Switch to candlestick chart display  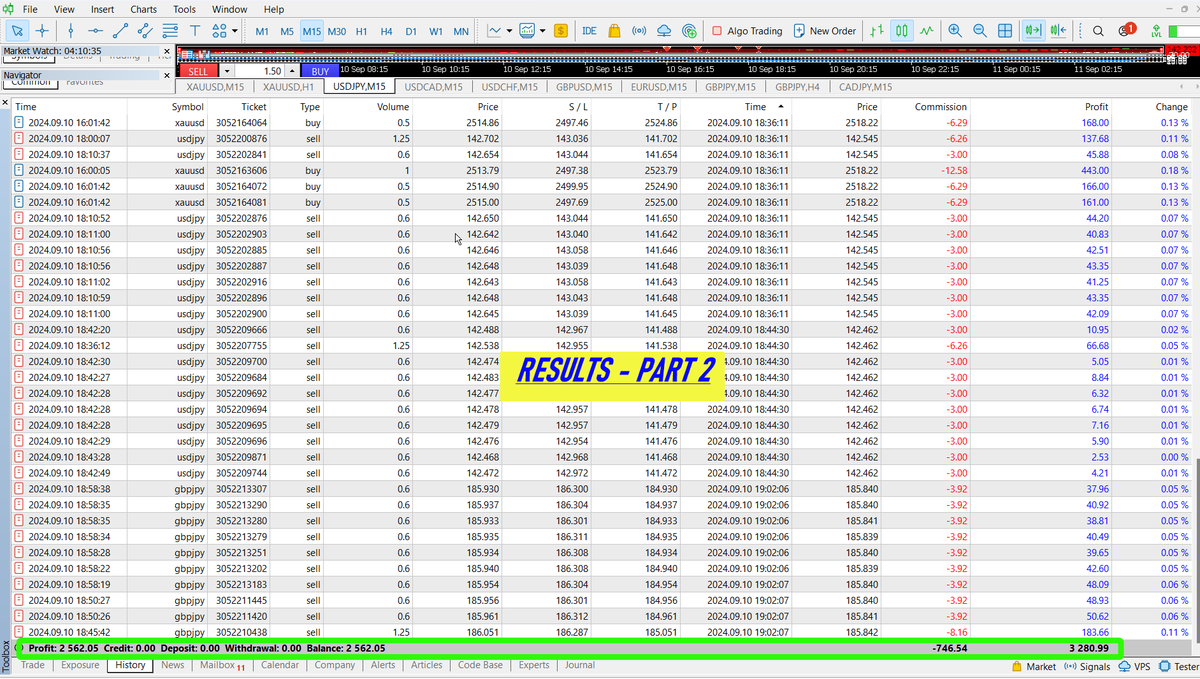[x=902, y=31]
